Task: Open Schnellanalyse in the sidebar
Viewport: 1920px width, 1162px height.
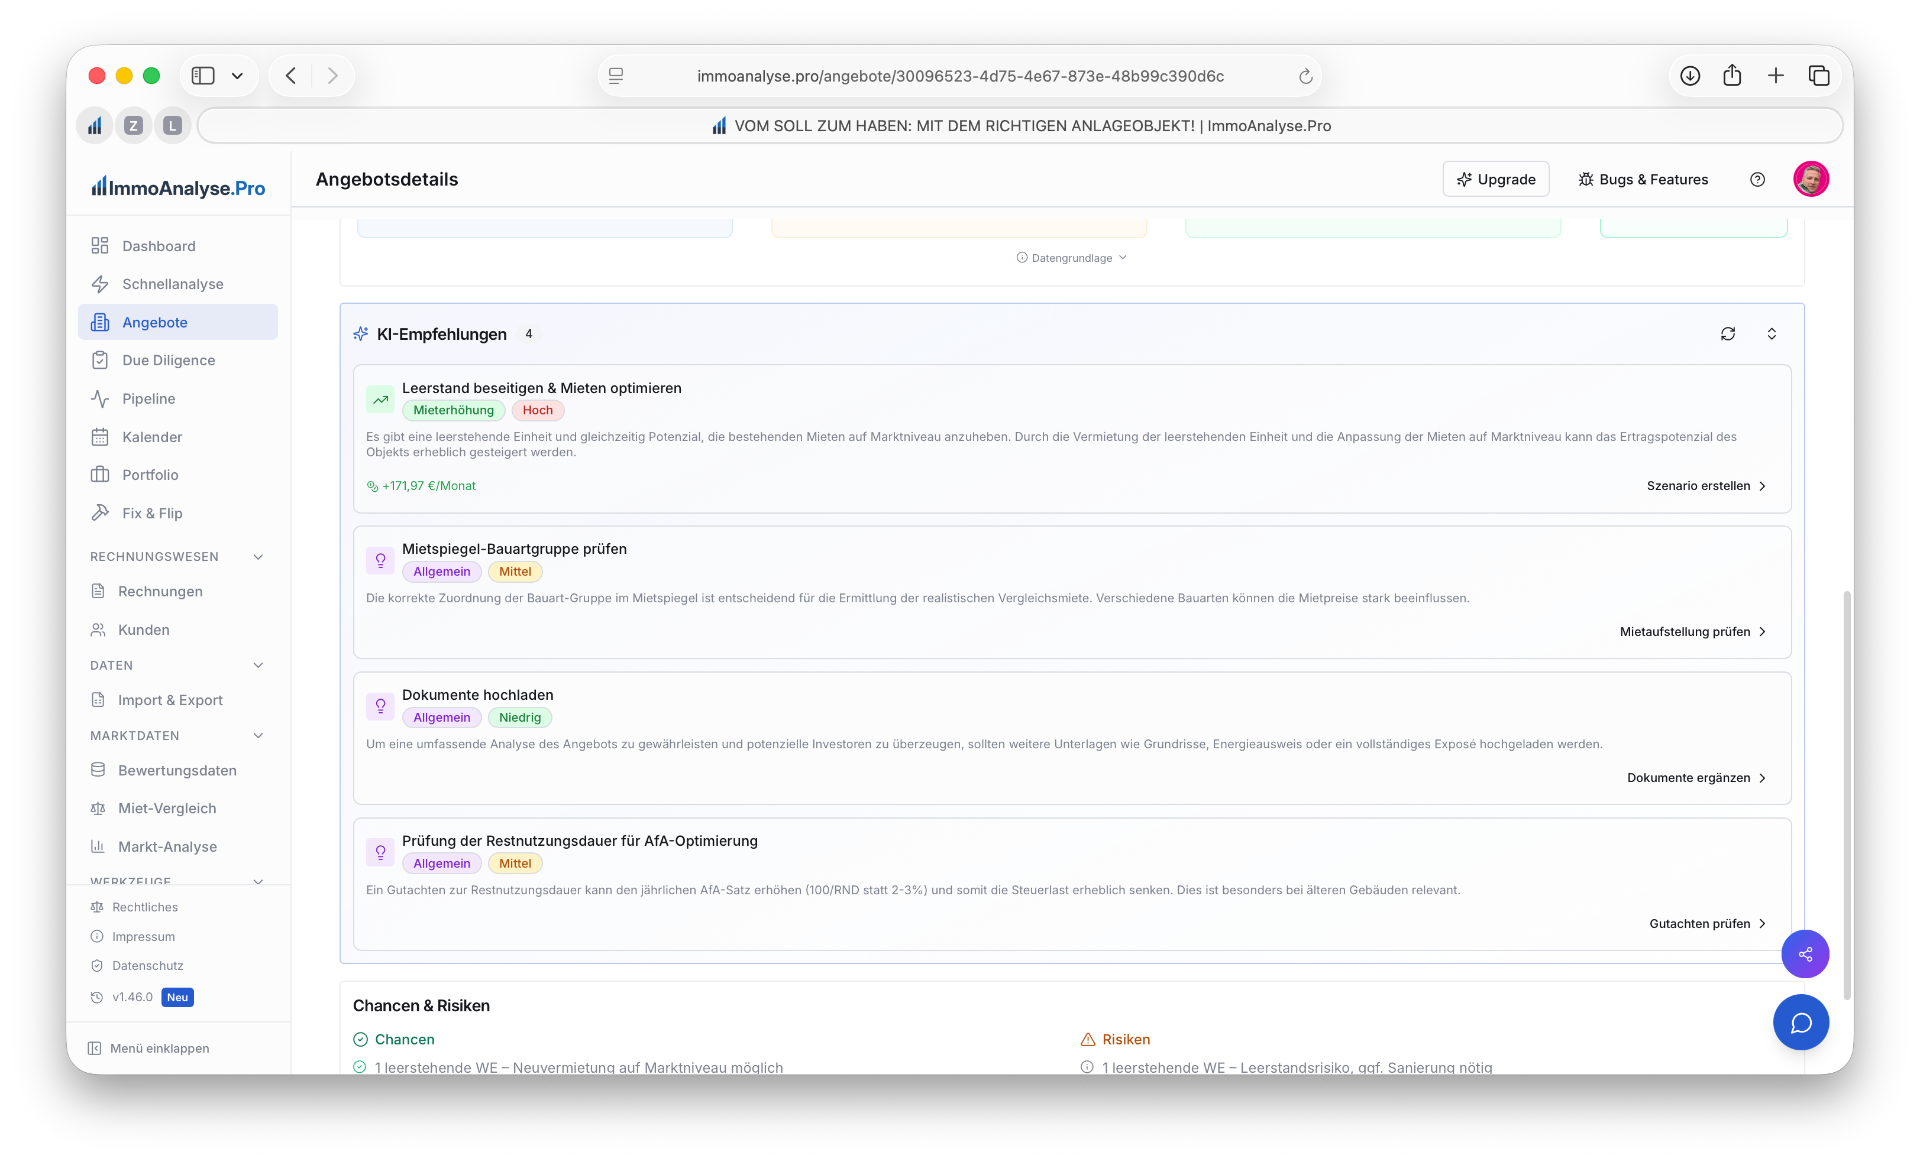Action: tap(178, 284)
